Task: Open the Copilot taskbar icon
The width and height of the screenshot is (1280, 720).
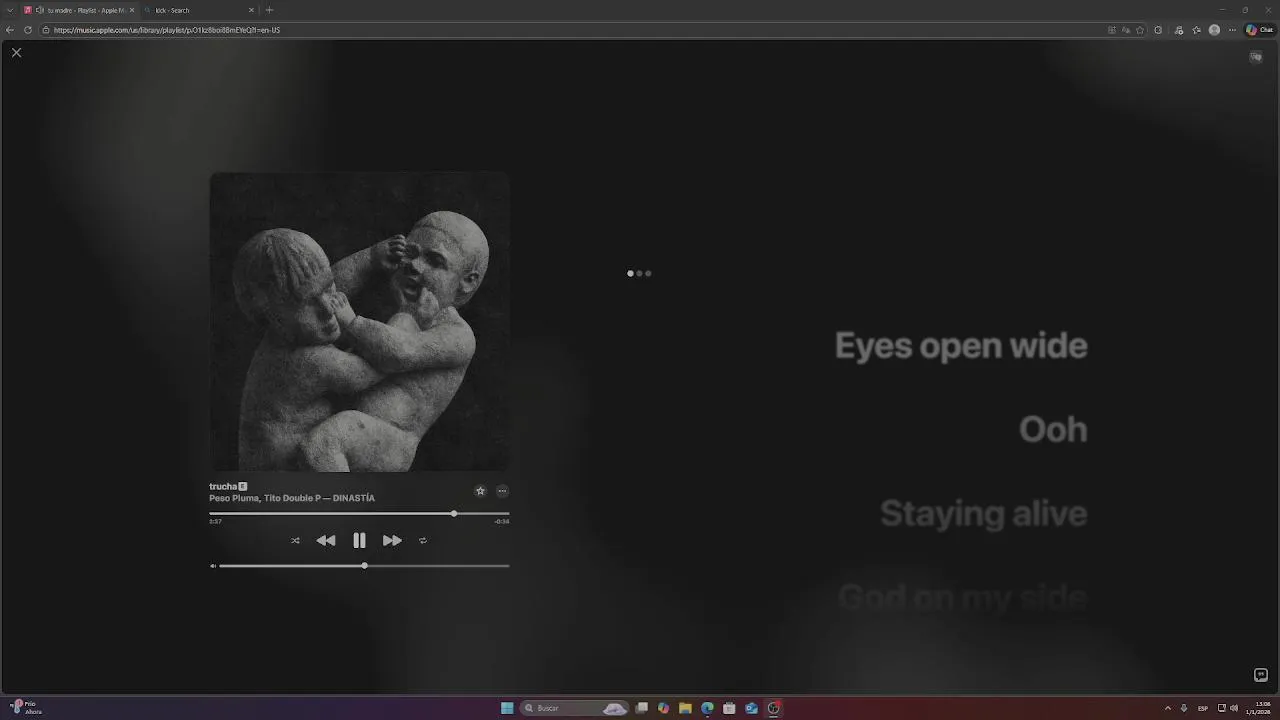Action: (x=663, y=708)
